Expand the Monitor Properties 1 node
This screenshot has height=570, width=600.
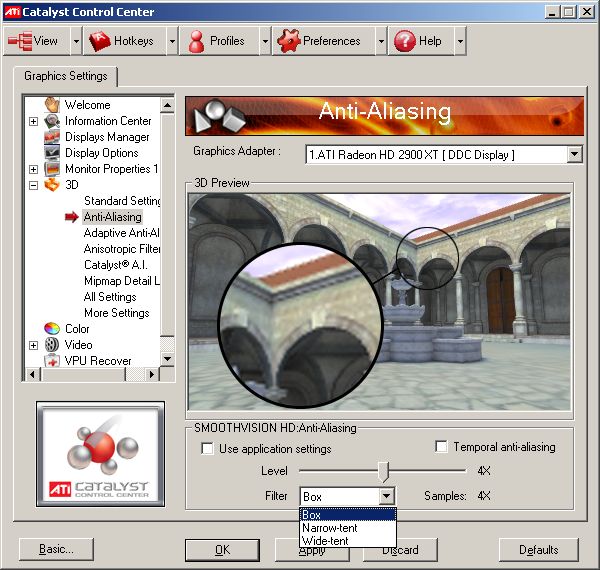click(x=34, y=169)
